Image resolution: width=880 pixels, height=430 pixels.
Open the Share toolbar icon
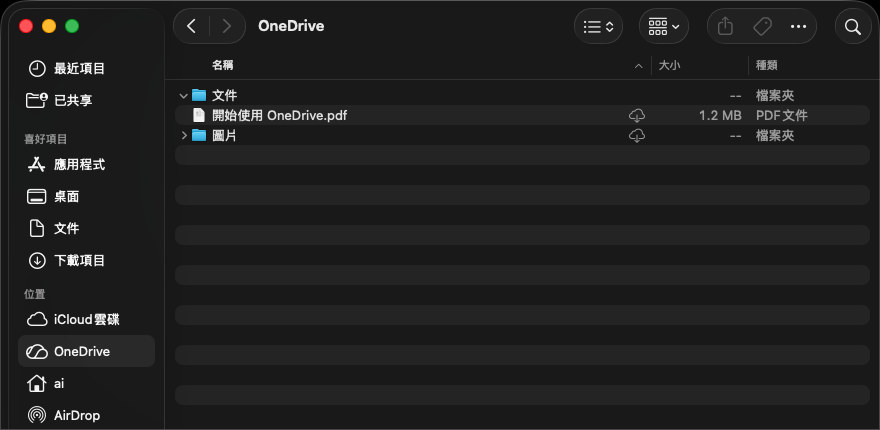click(x=725, y=27)
